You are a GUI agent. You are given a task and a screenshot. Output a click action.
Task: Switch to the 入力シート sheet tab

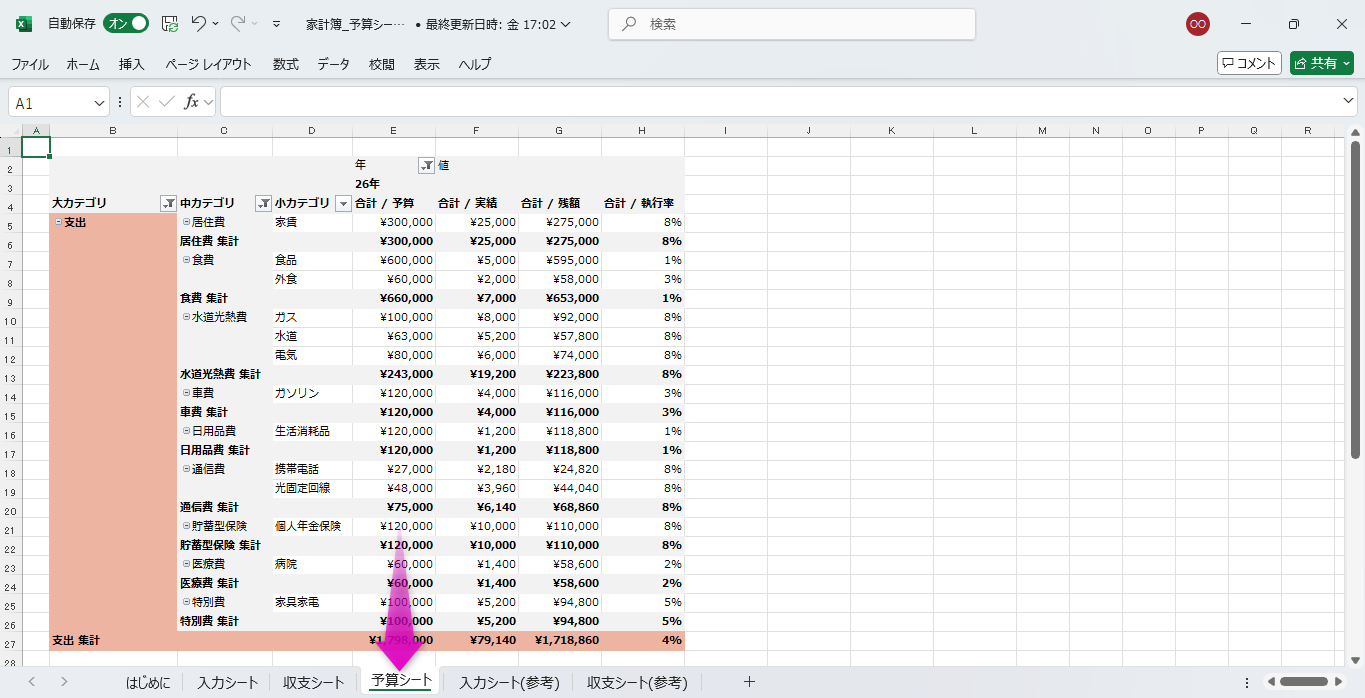(227, 682)
